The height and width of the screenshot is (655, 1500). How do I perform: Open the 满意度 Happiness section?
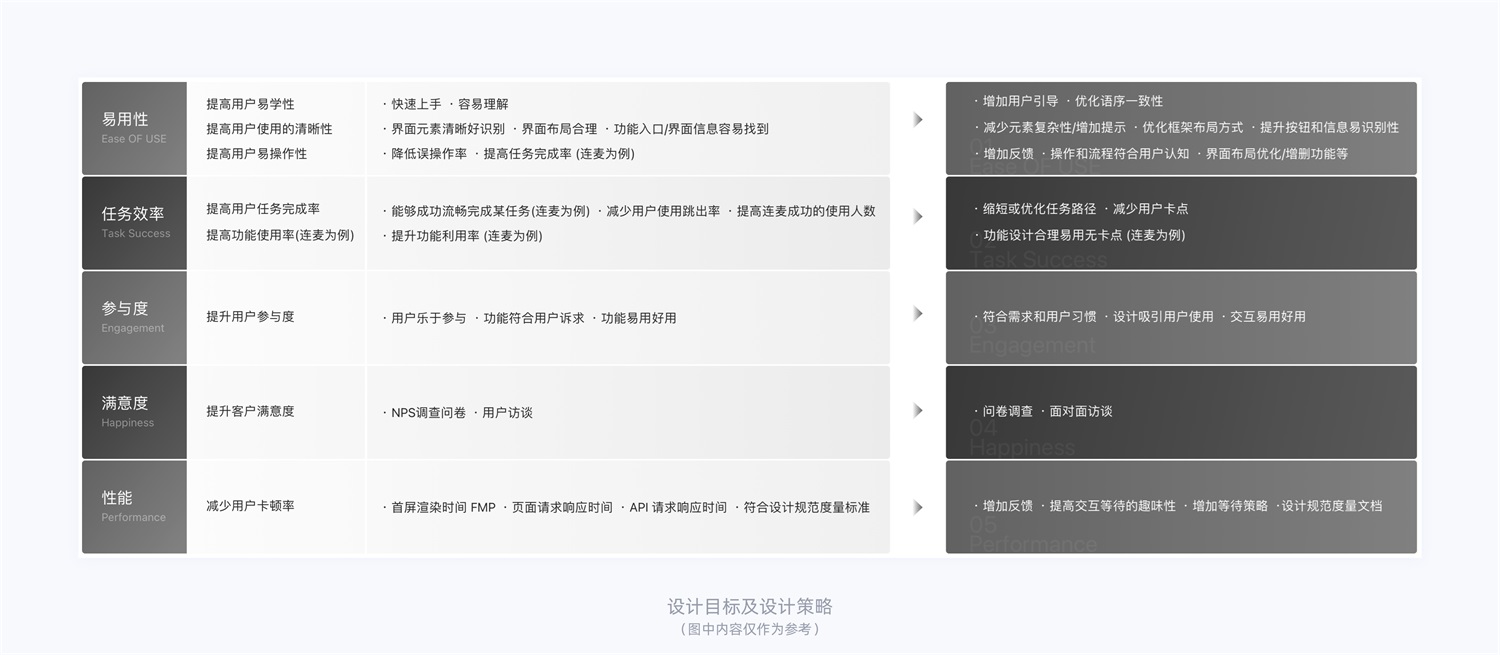(133, 410)
